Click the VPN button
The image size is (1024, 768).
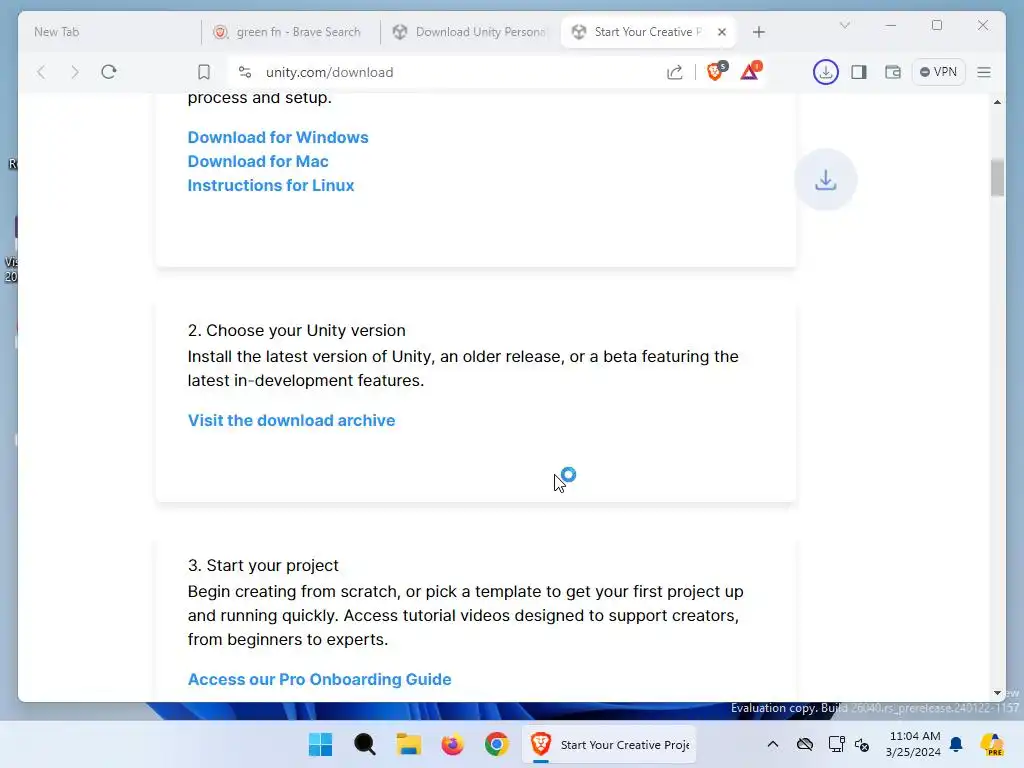point(938,72)
